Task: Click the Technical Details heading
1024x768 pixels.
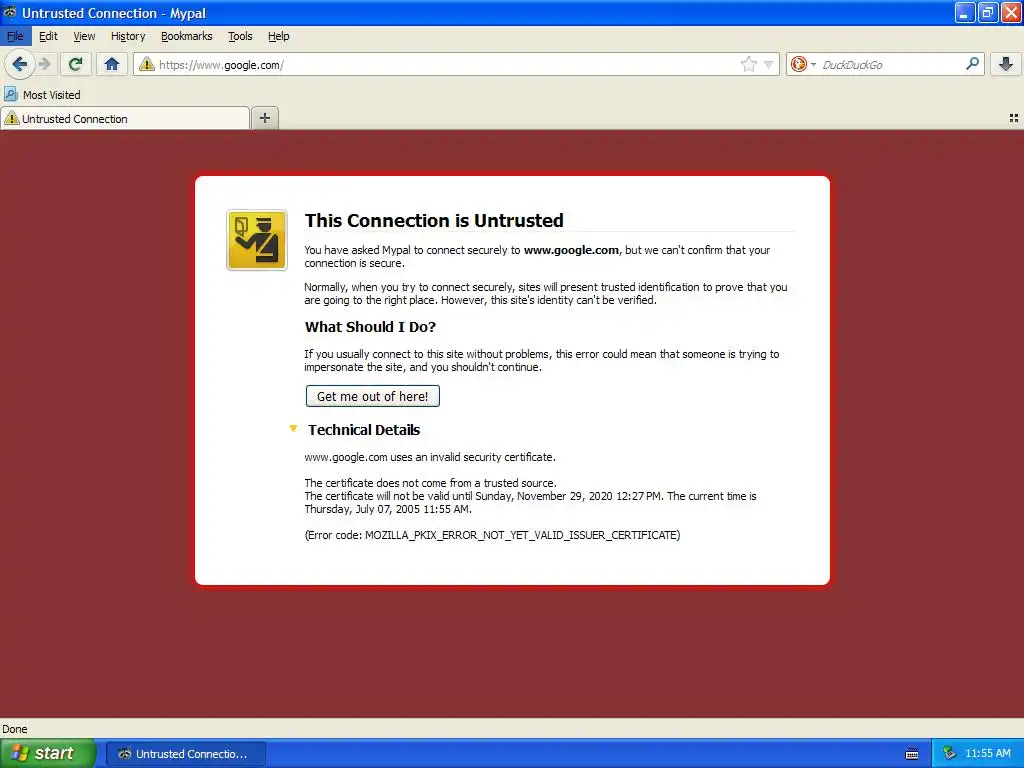Action: [x=364, y=430]
